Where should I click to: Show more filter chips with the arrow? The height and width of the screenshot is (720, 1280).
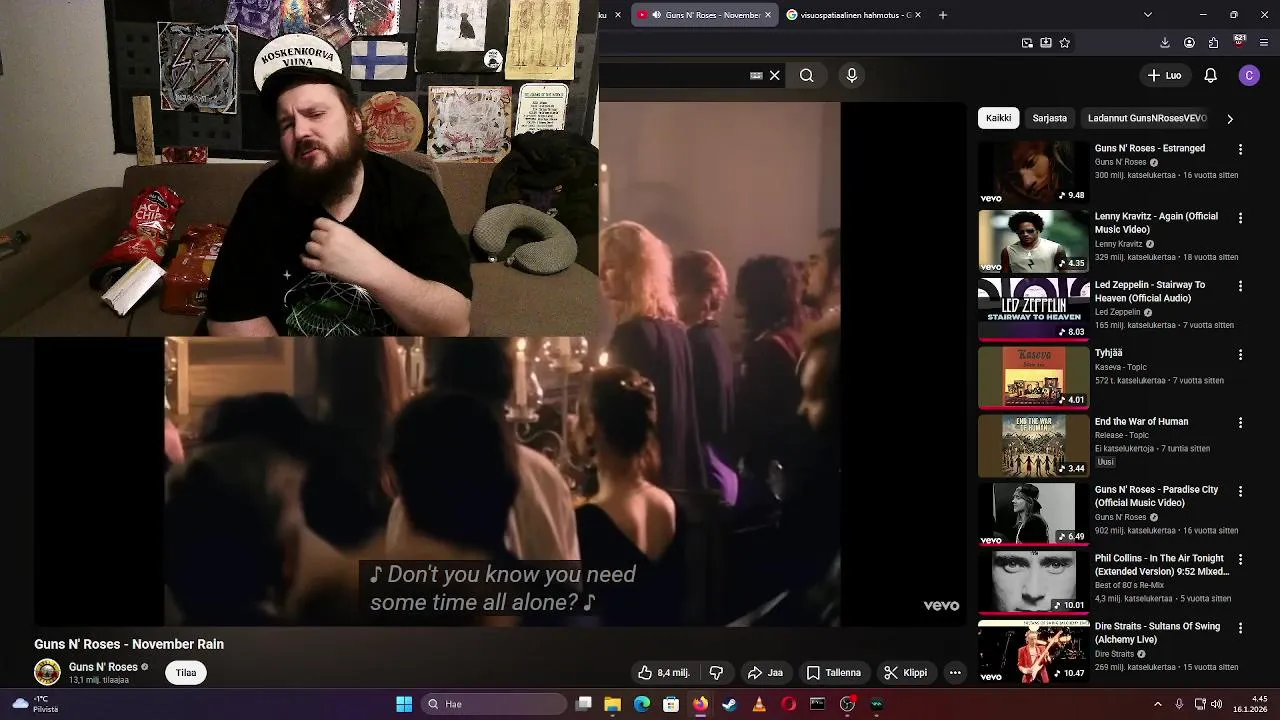pyautogui.click(x=1230, y=118)
